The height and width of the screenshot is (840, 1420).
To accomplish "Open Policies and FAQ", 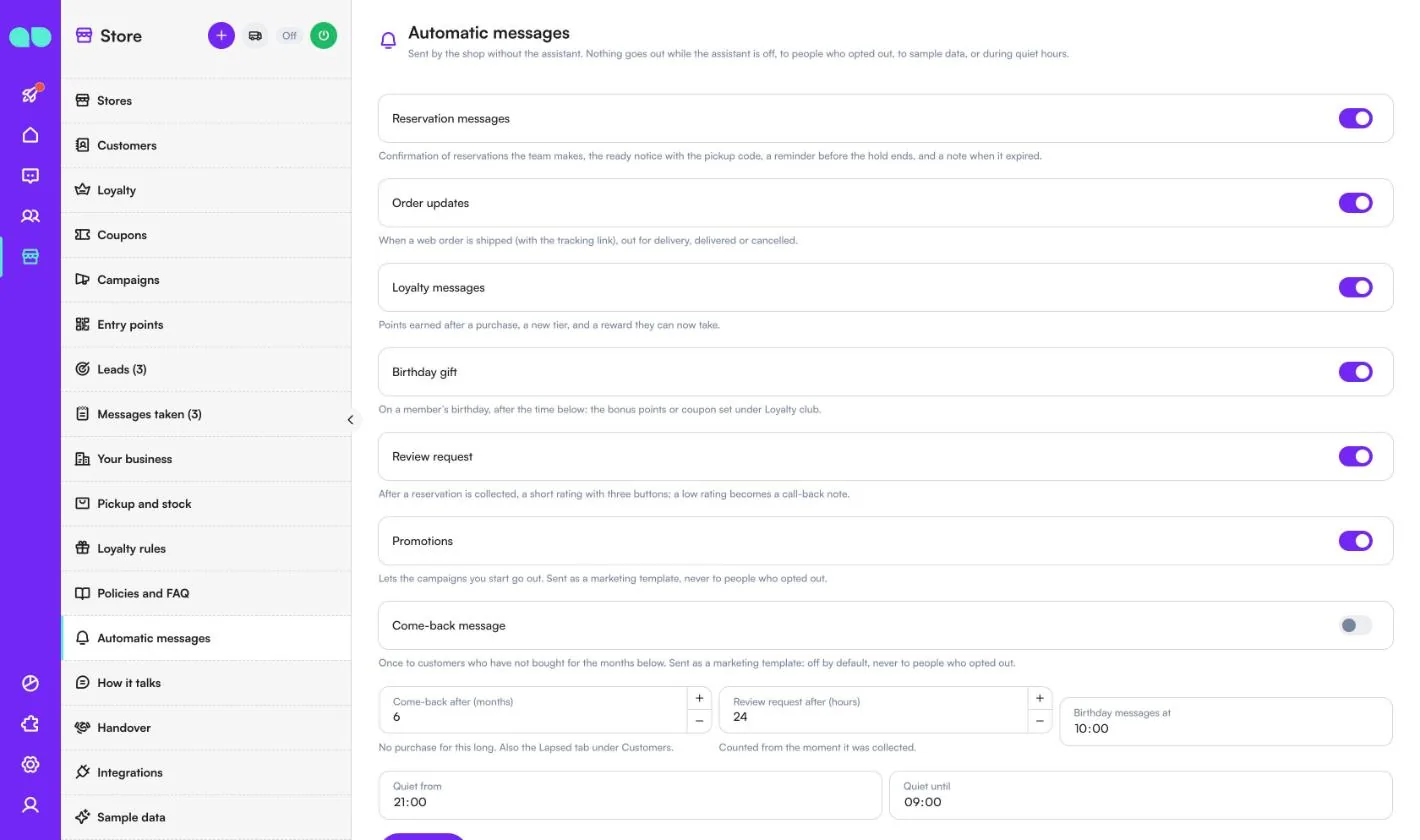I will pos(206,593).
